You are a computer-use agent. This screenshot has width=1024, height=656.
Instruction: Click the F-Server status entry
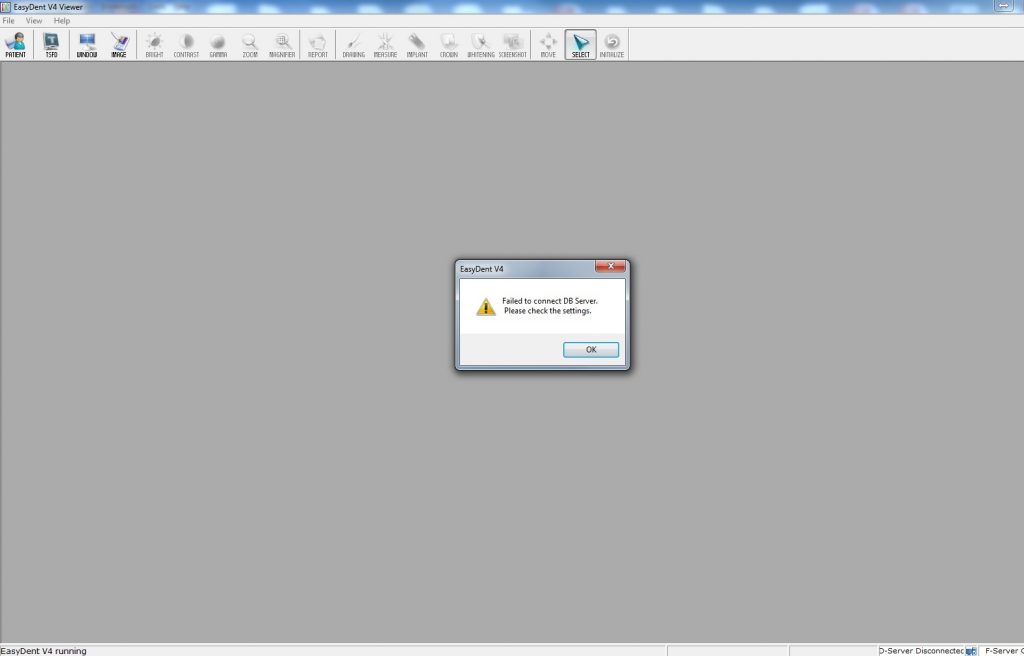click(1002, 651)
